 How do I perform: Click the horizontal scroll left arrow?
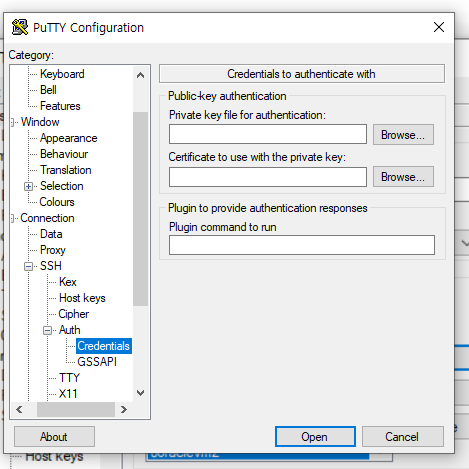pos(19,409)
